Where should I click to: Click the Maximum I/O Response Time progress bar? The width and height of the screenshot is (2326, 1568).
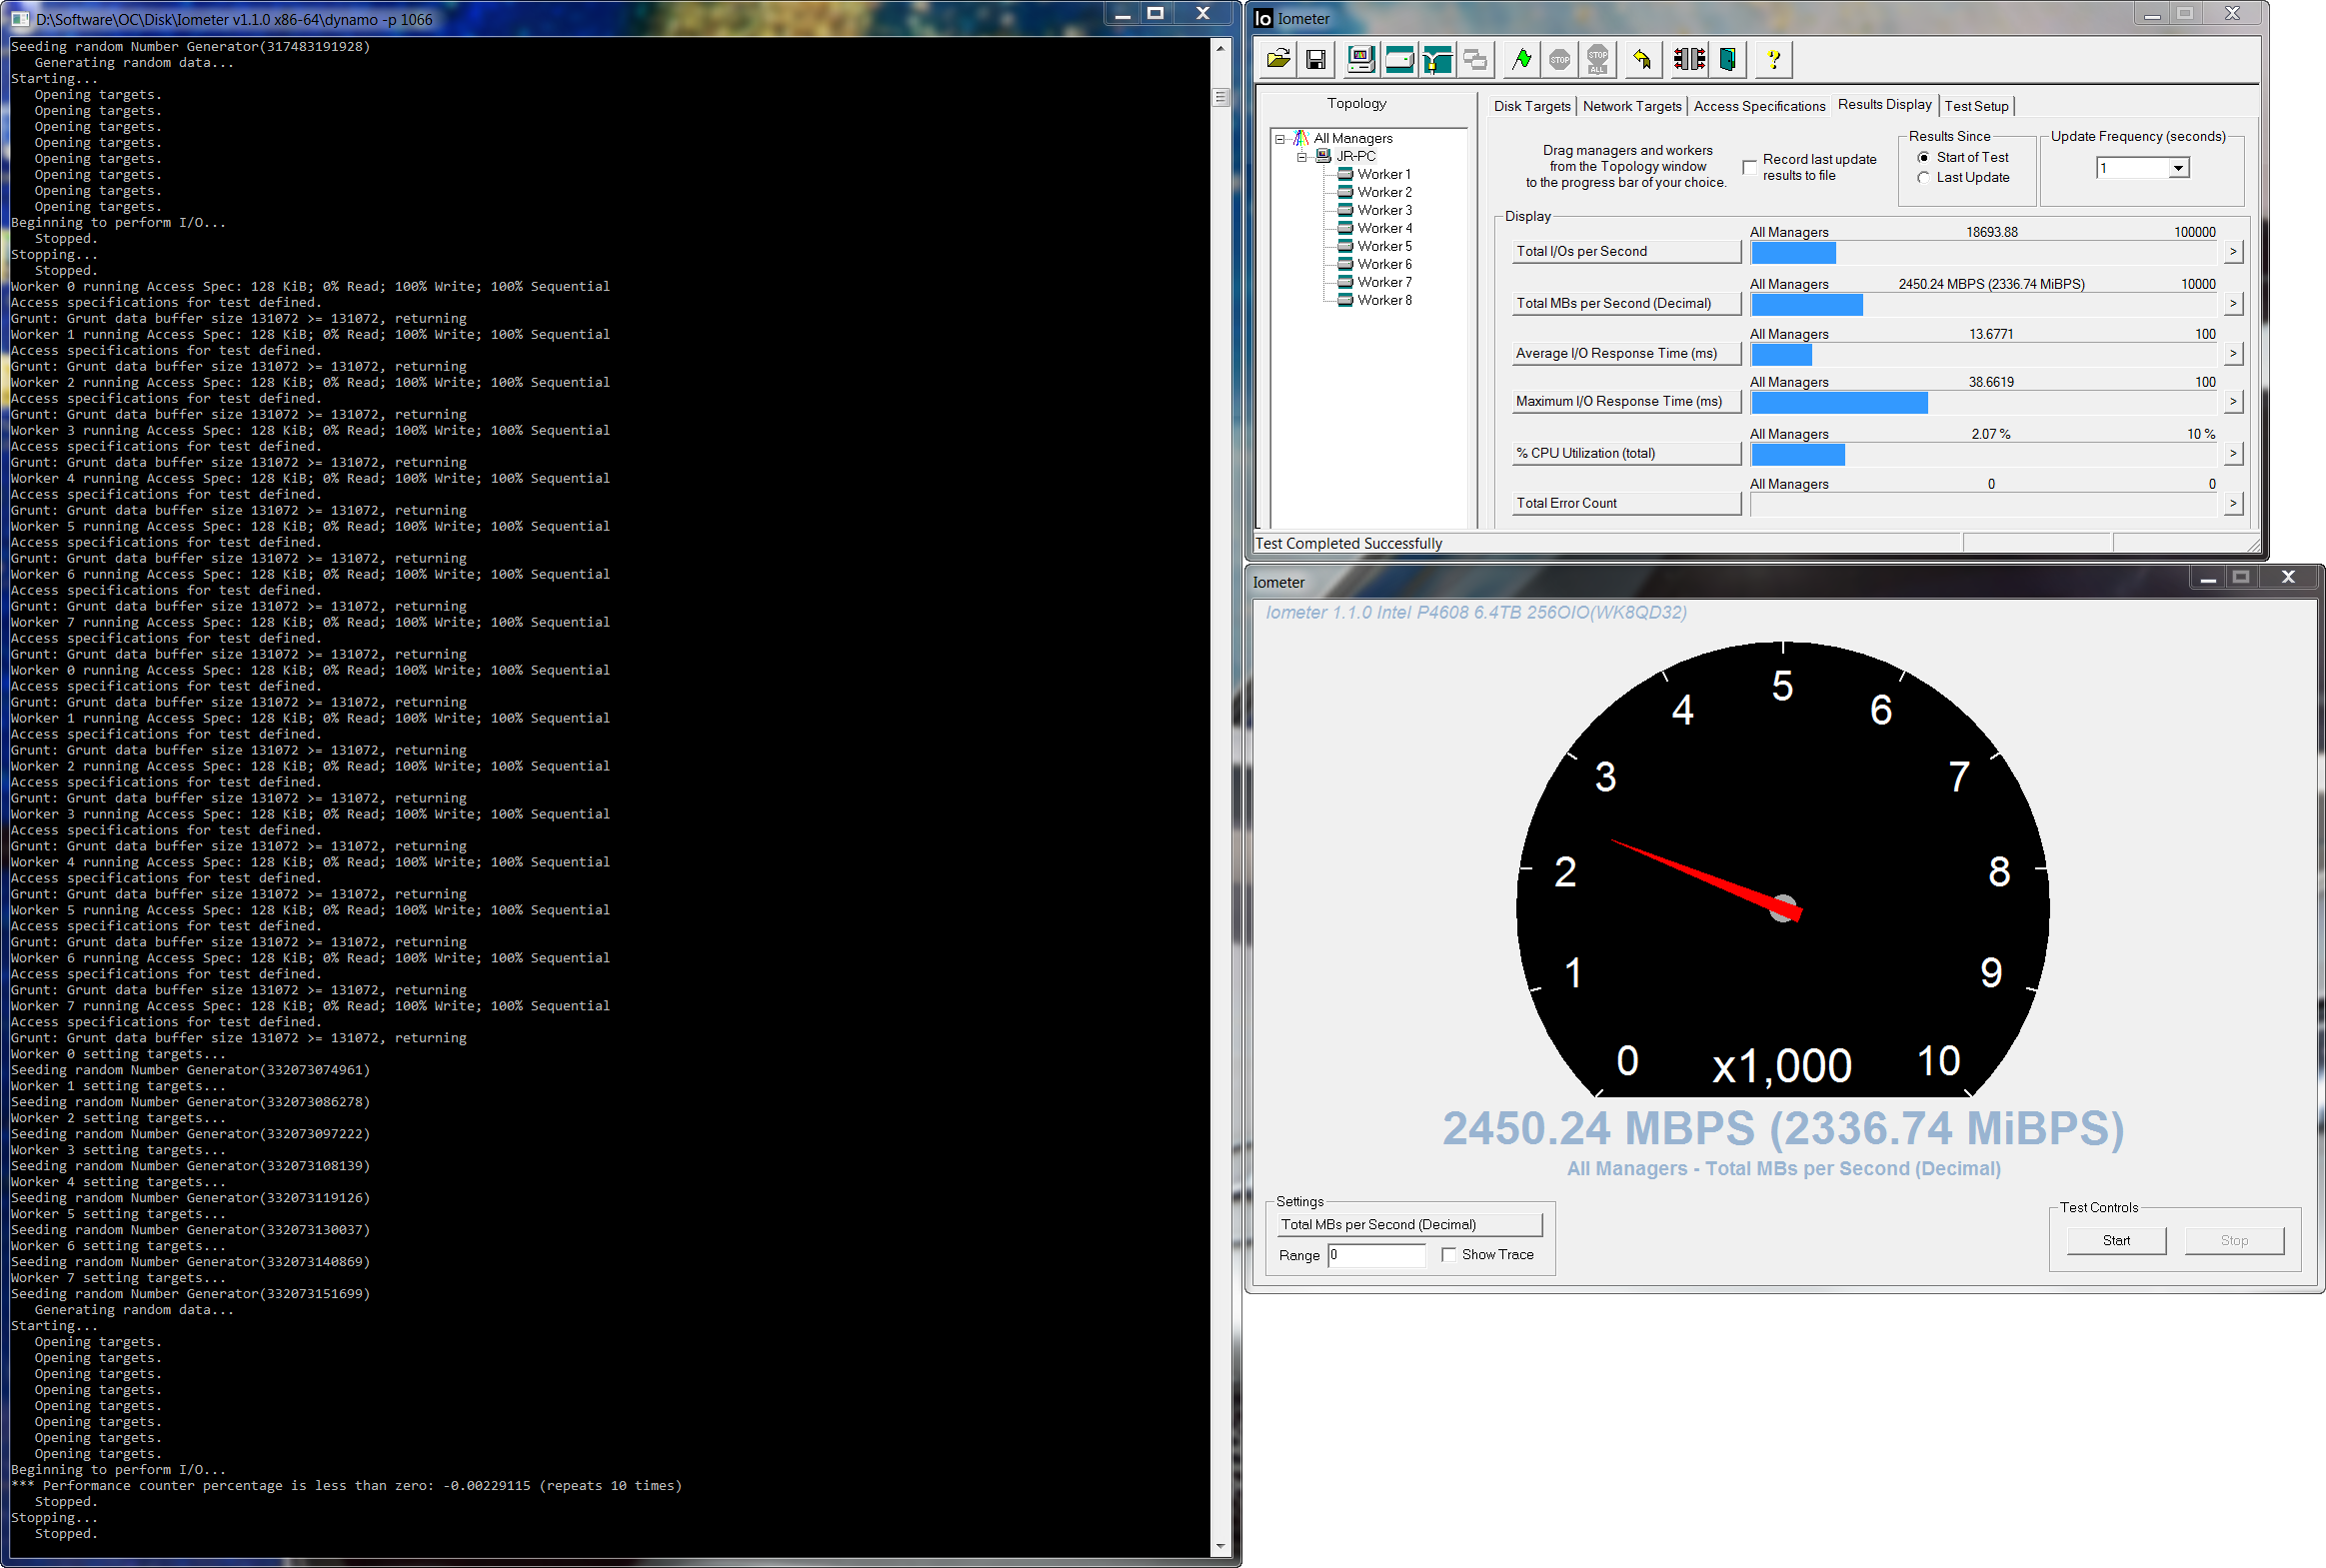point(1984,402)
